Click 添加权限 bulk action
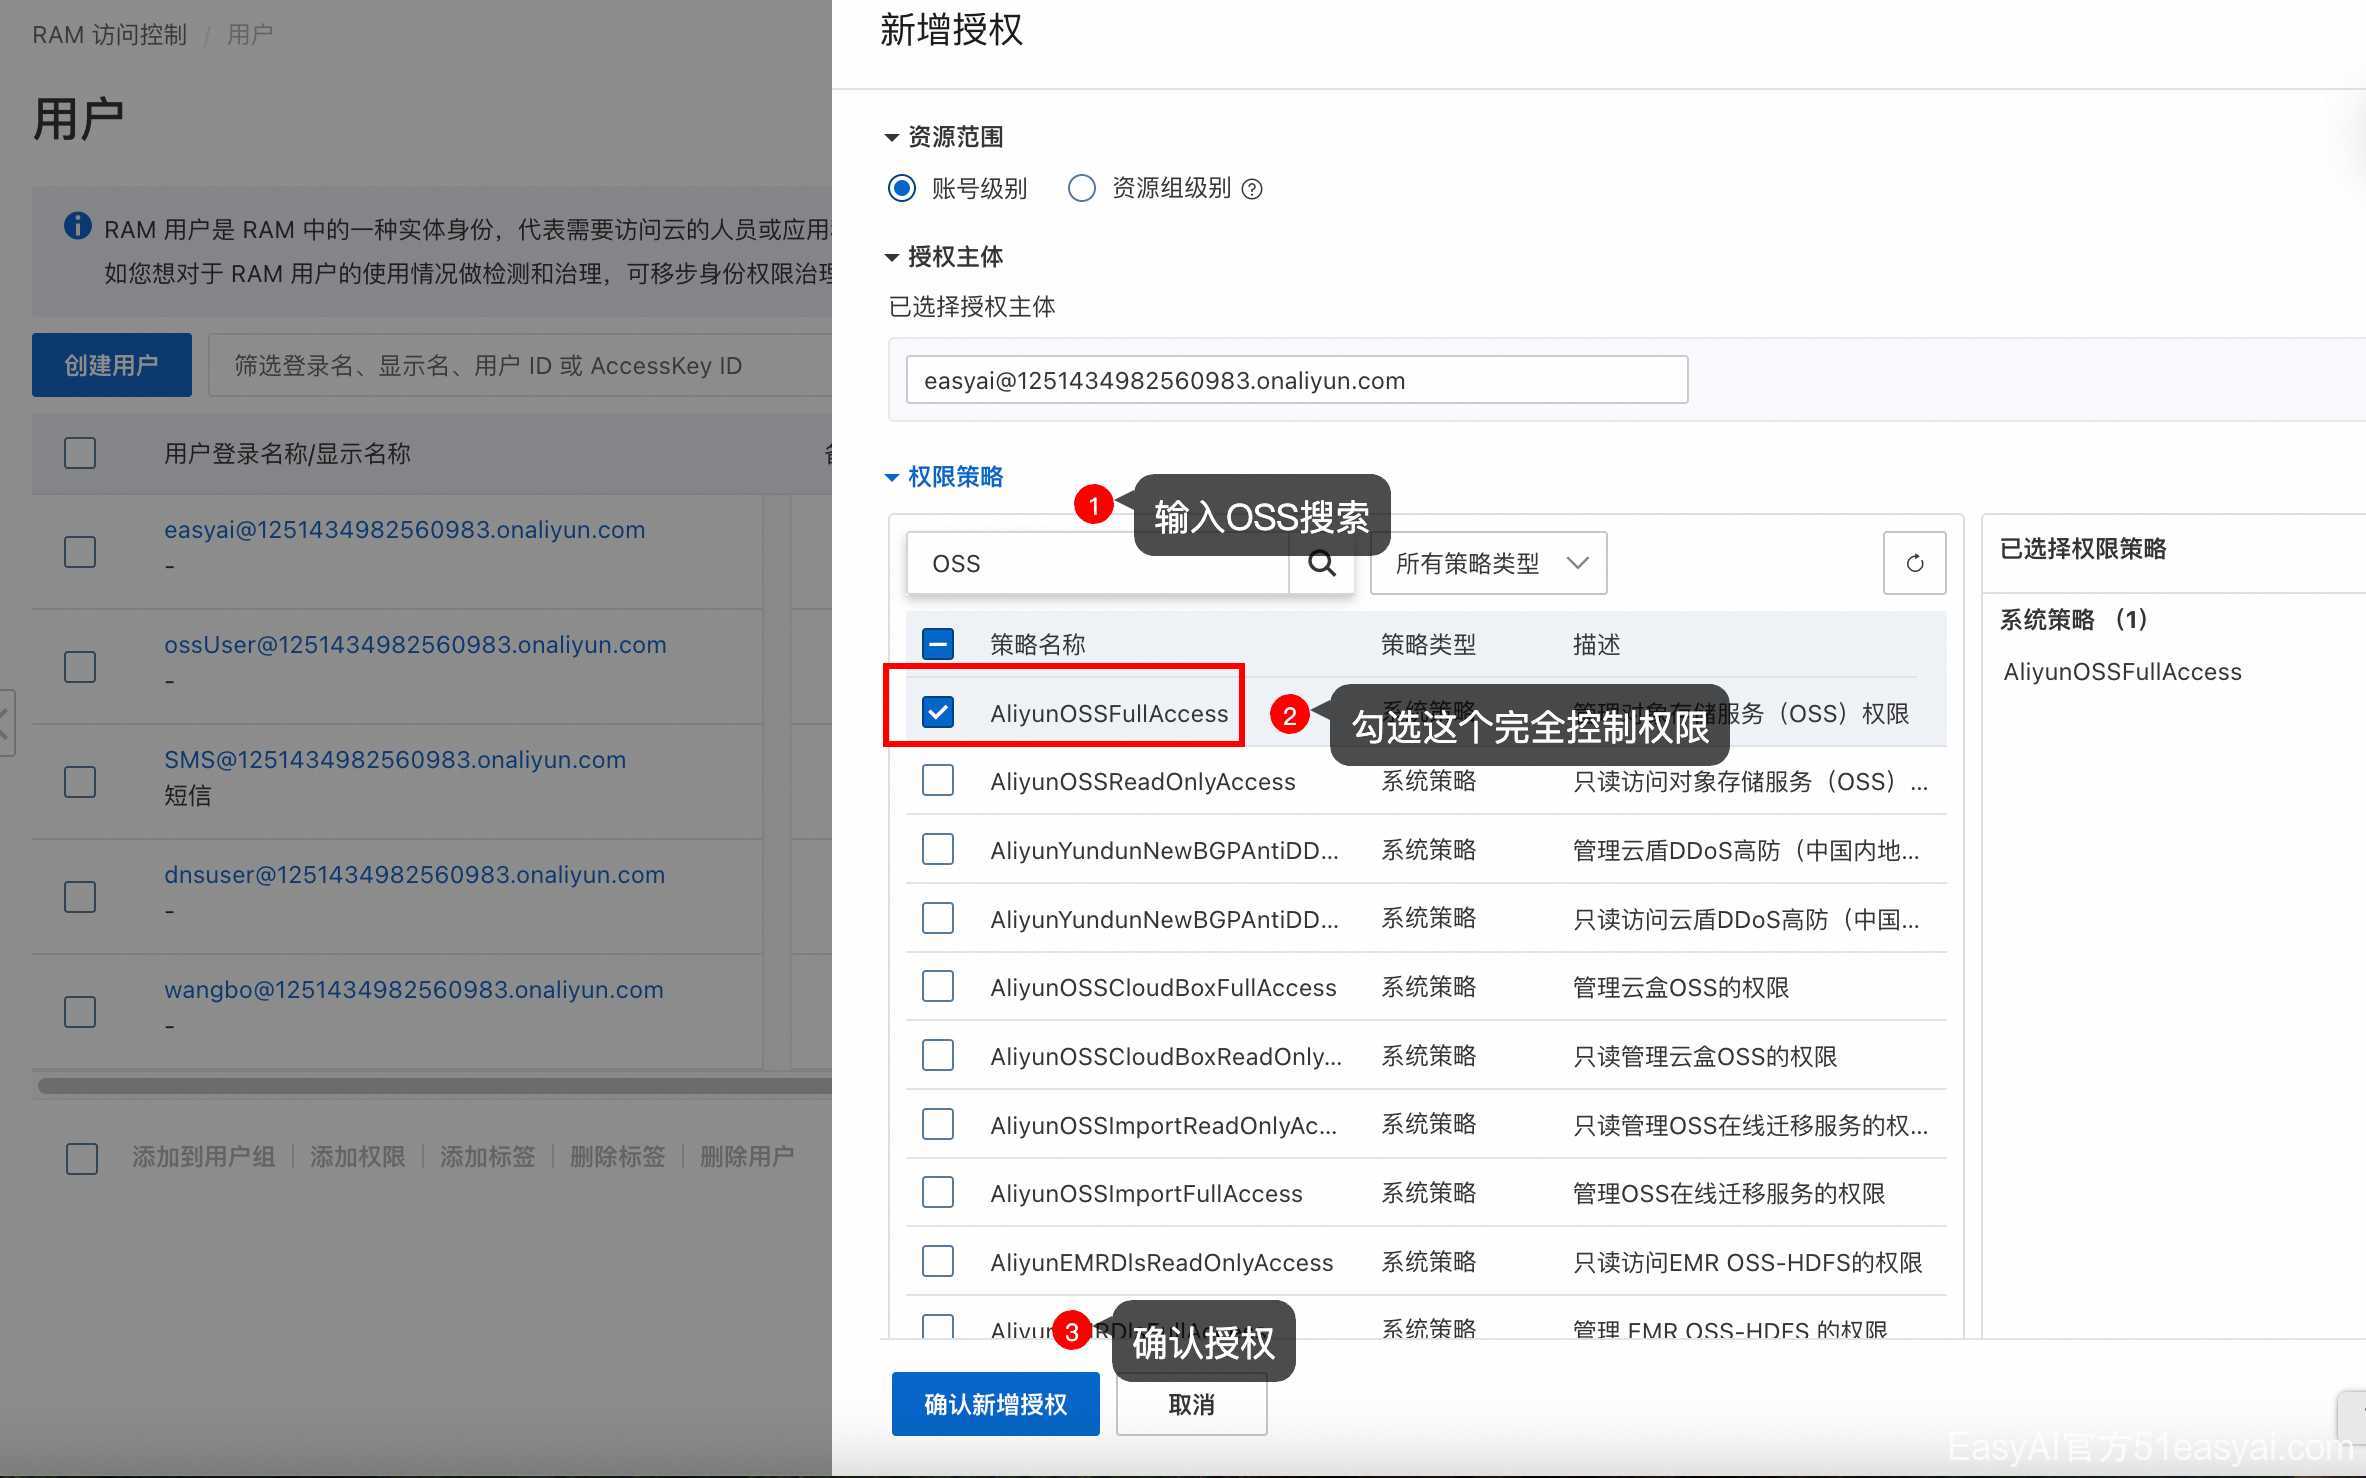2366x1478 pixels. [x=357, y=1157]
